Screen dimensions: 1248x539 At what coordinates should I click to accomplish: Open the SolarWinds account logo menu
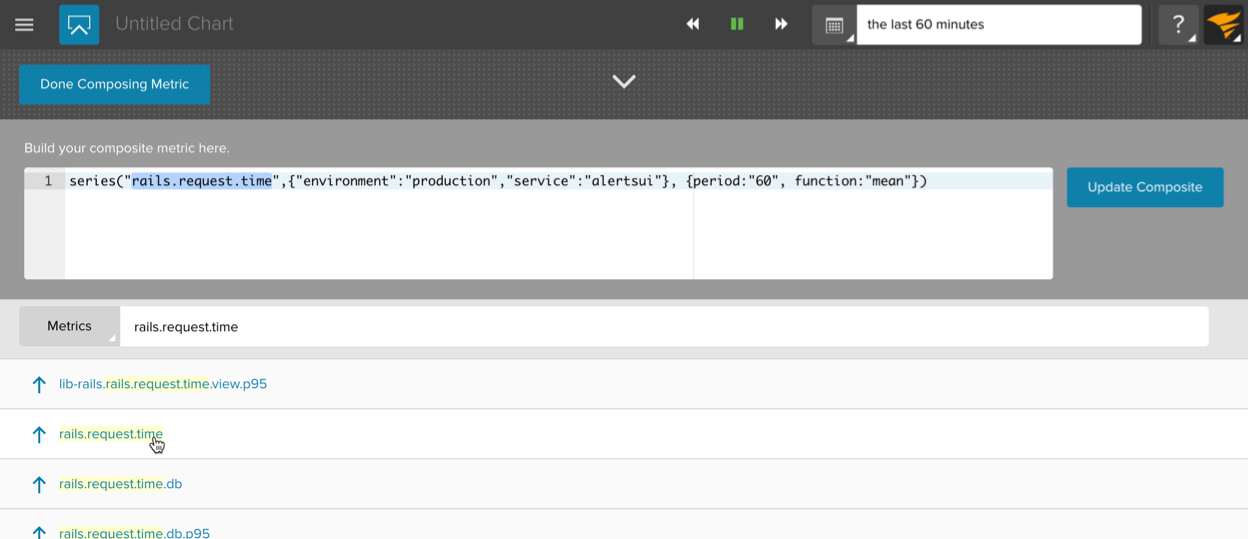pyautogui.click(x=1222, y=25)
